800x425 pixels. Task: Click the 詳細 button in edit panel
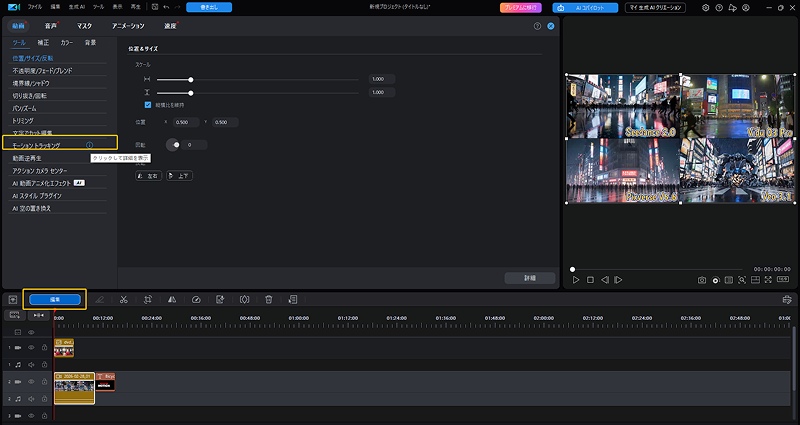530,278
